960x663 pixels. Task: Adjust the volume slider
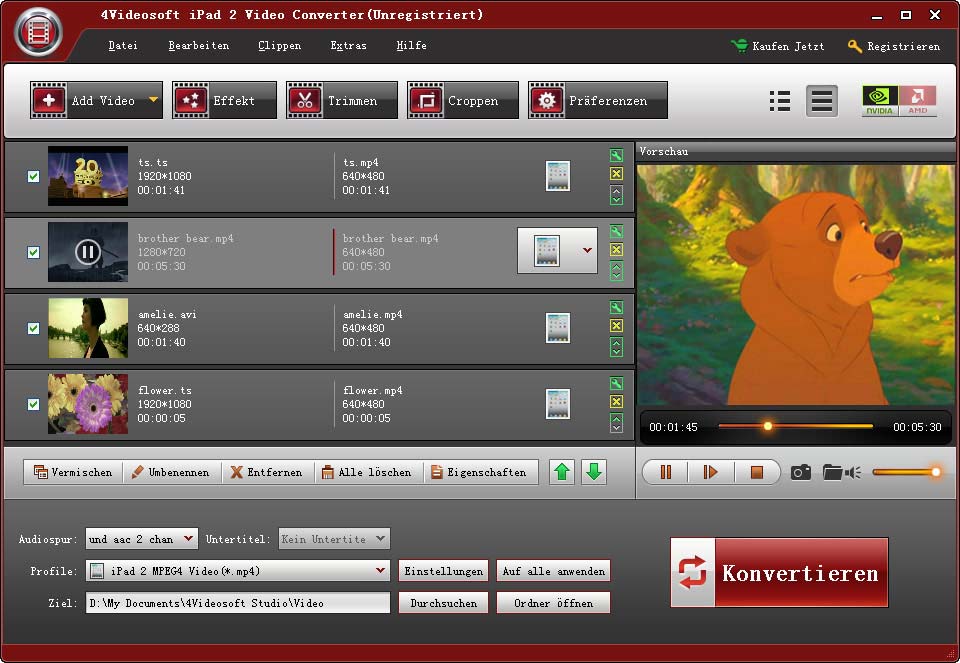coord(905,472)
